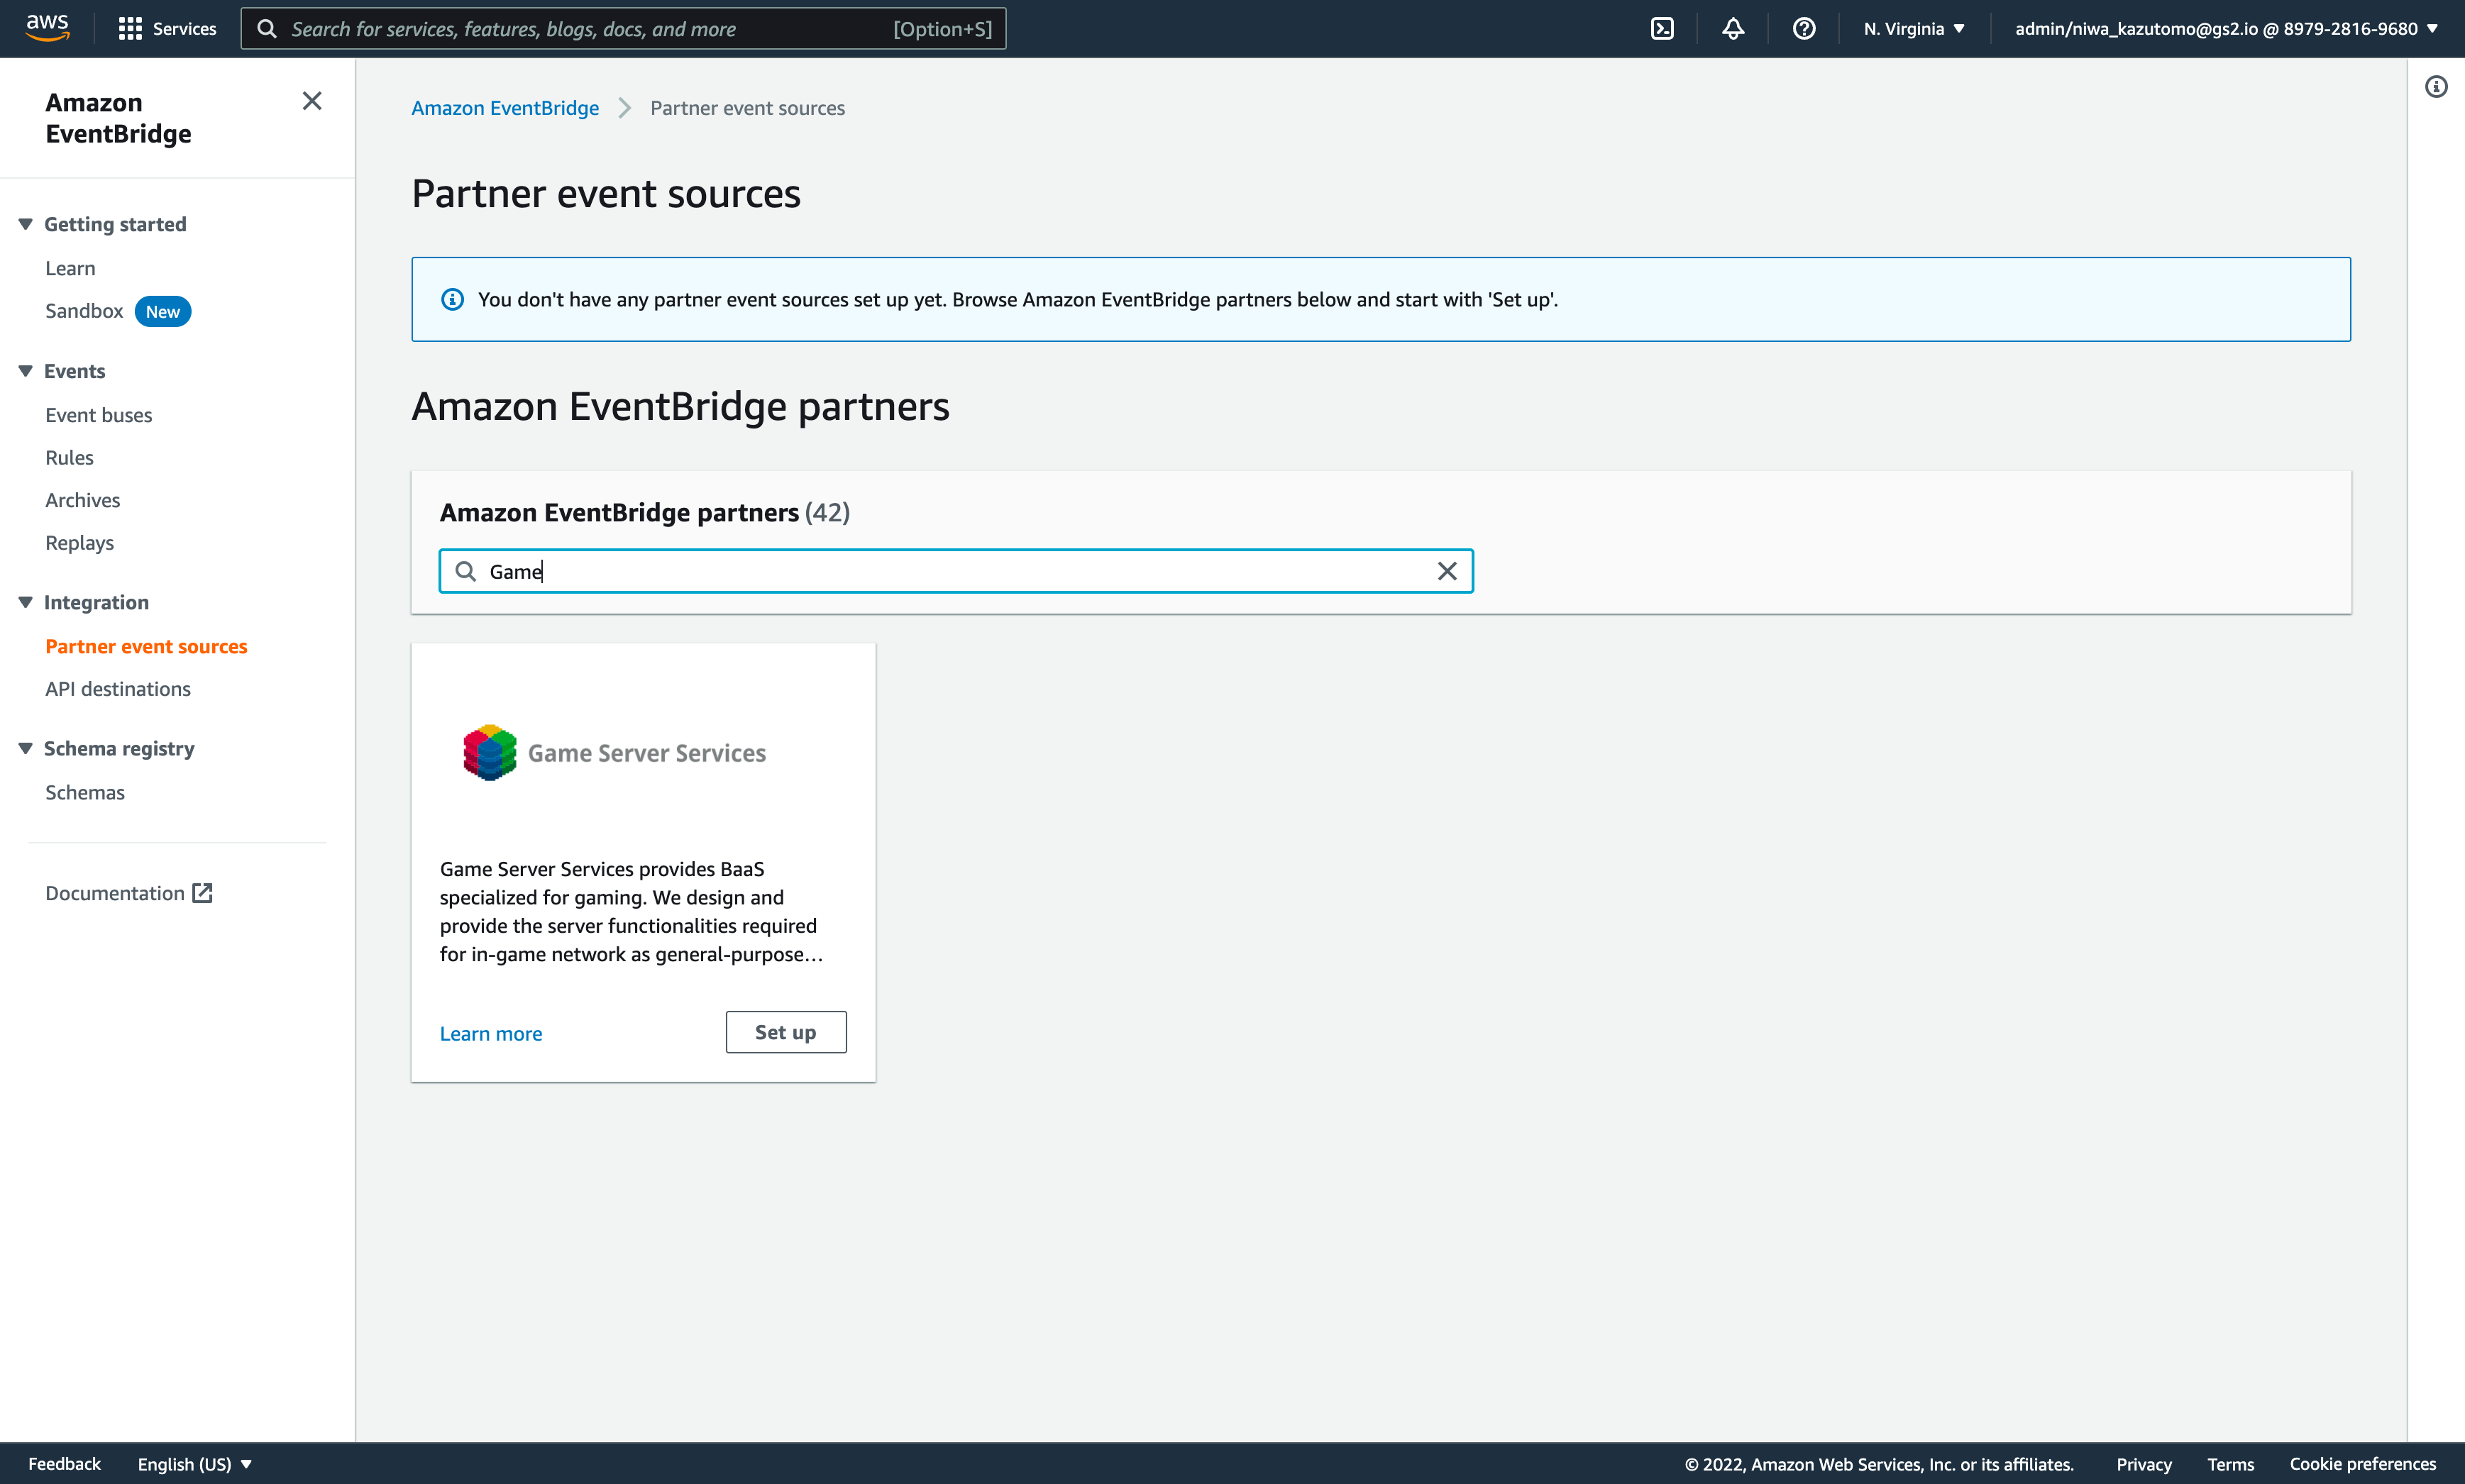Select Partner event sources in sidebar
Viewport: 2465px width, 1484px height.
pos(146,647)
